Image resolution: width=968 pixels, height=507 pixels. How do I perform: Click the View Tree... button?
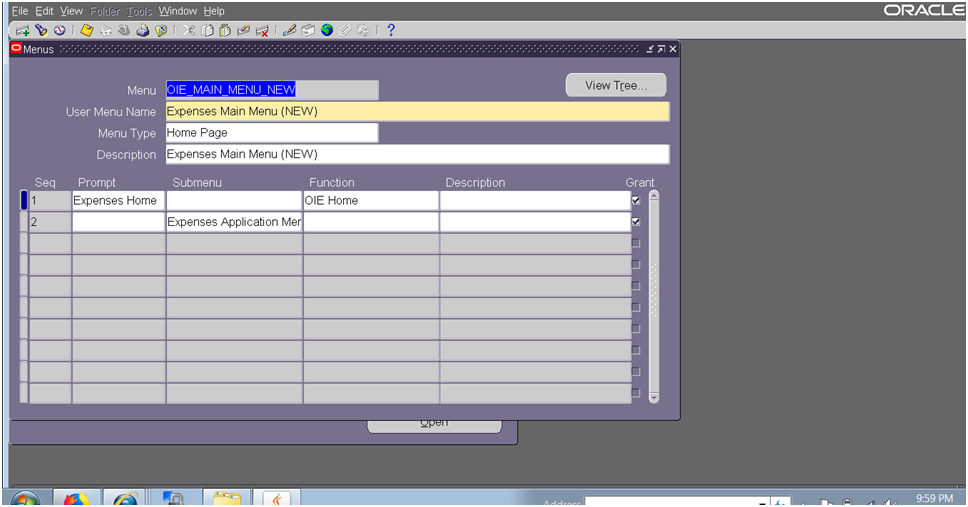[x=616, y=85]
